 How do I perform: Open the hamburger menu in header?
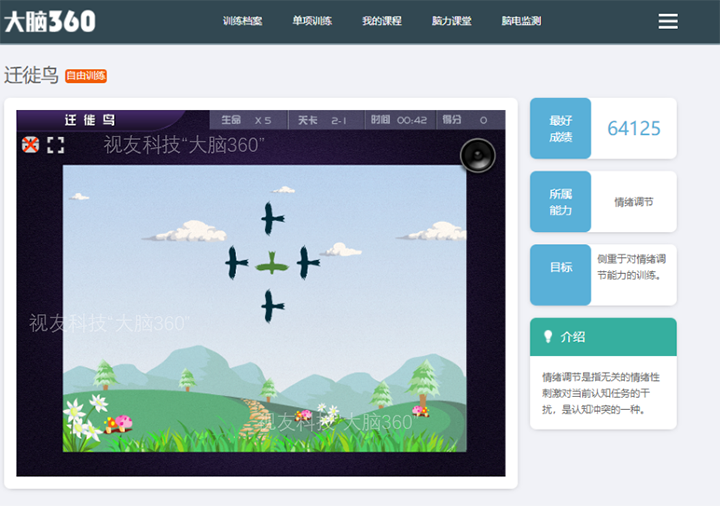[x=667, y=21]
